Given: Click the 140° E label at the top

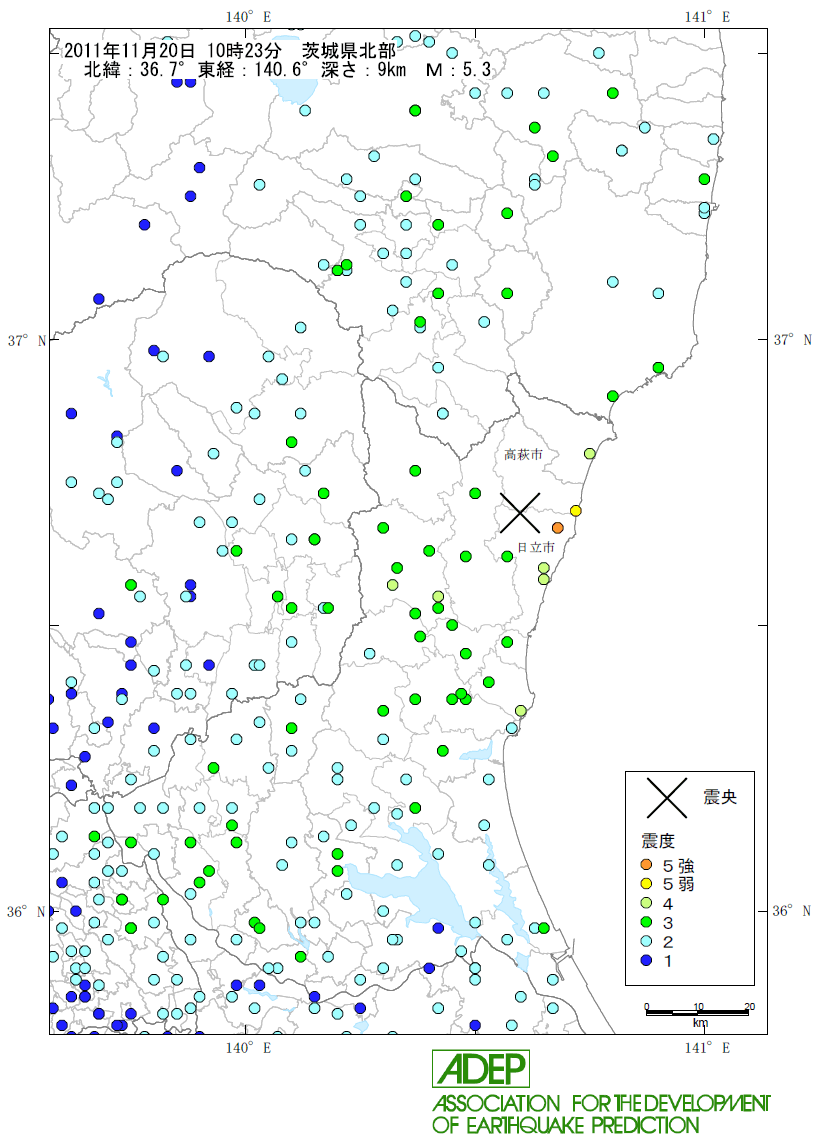Looking at the screenshot, I should [x=248, y=17].
